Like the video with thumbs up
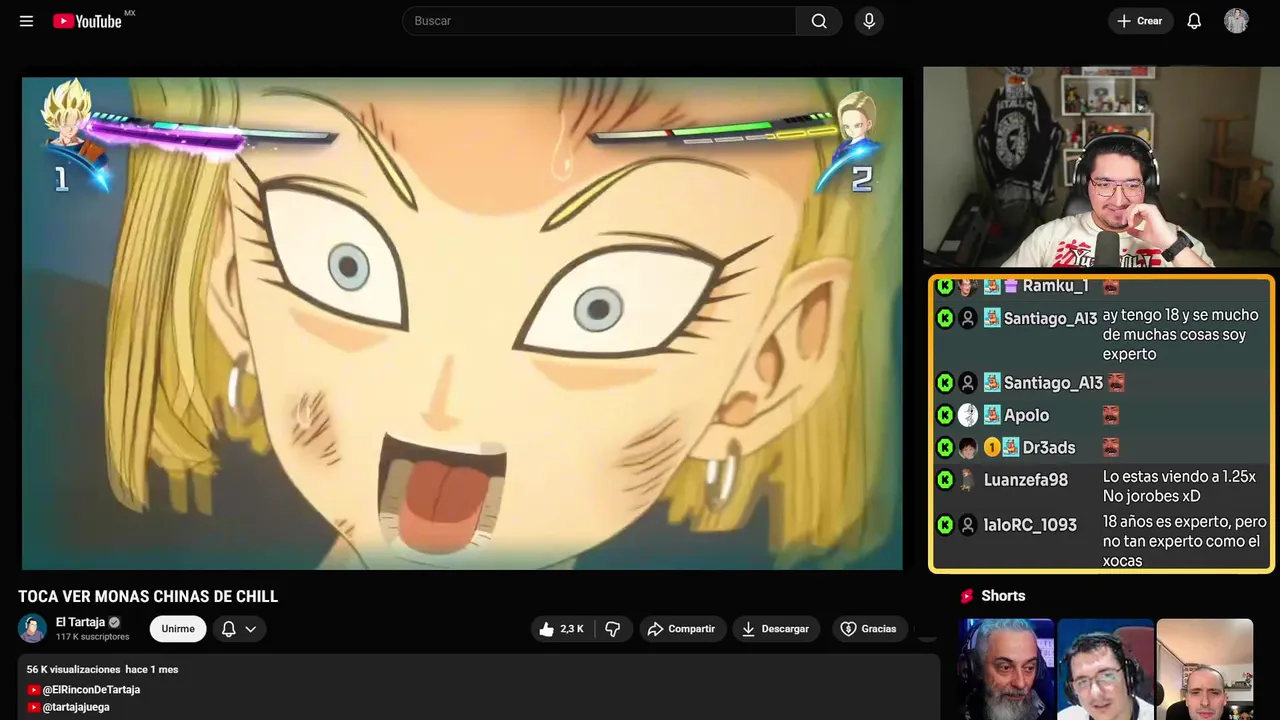 coord(562,629)
